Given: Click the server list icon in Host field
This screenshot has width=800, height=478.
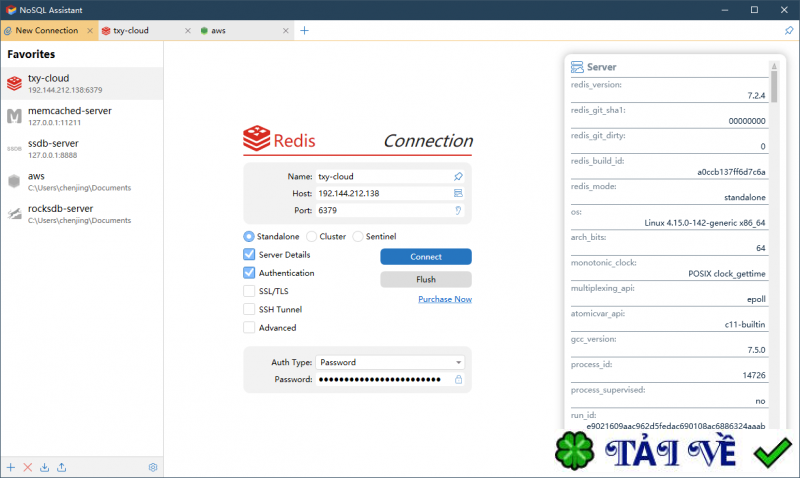Looking at the screenshot, I should (x=458, y=193).
